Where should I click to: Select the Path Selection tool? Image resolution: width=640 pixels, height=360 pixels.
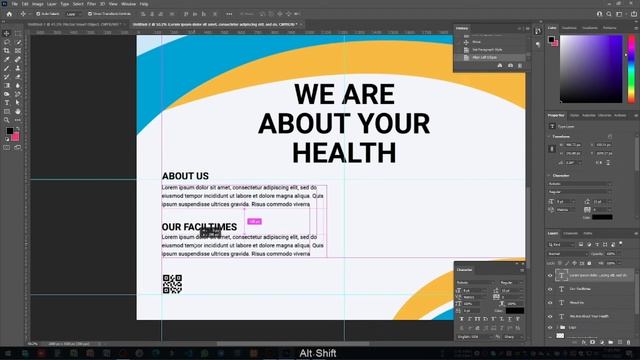pos(18,102)
